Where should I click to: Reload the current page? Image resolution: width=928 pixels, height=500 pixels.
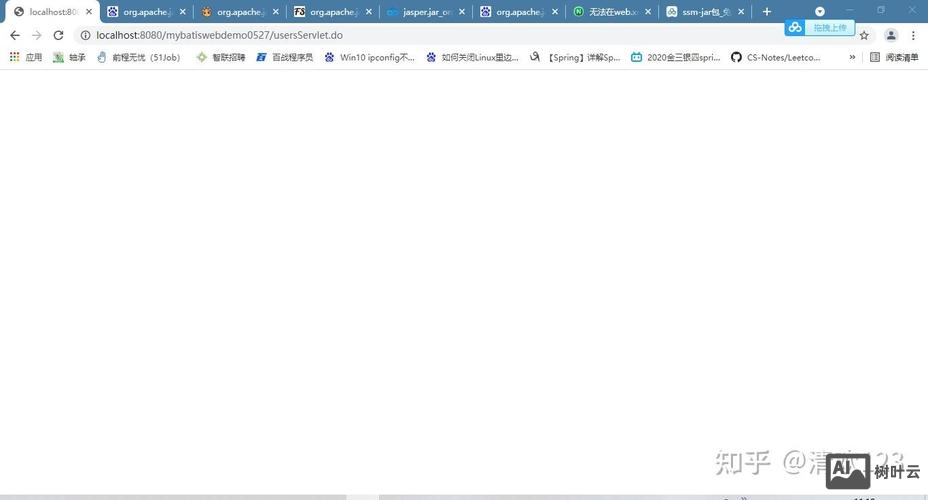click(58, 35)
